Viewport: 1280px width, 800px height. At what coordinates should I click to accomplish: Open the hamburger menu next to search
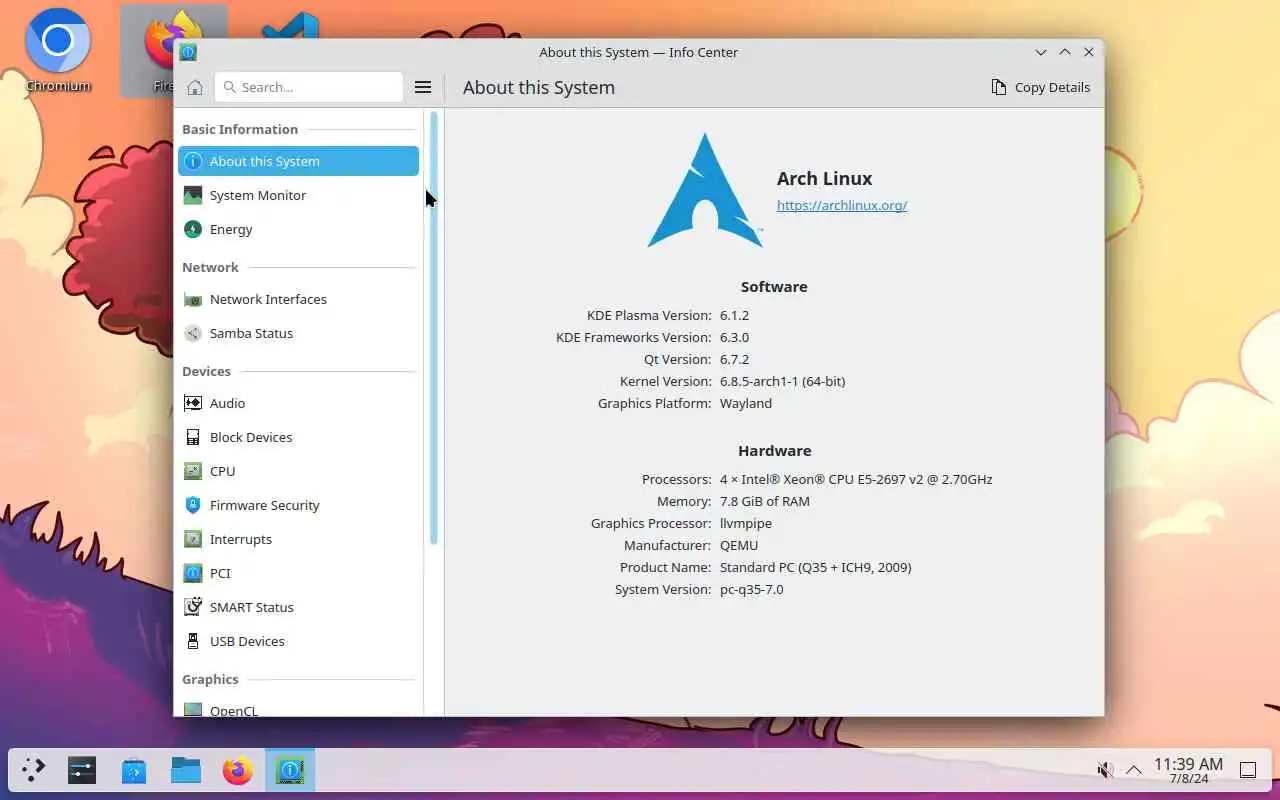(423, 87)
